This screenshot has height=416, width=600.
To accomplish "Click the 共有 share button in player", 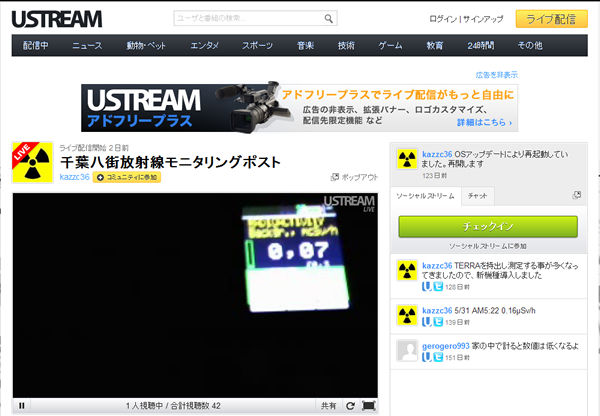I will tap(328, 406).
